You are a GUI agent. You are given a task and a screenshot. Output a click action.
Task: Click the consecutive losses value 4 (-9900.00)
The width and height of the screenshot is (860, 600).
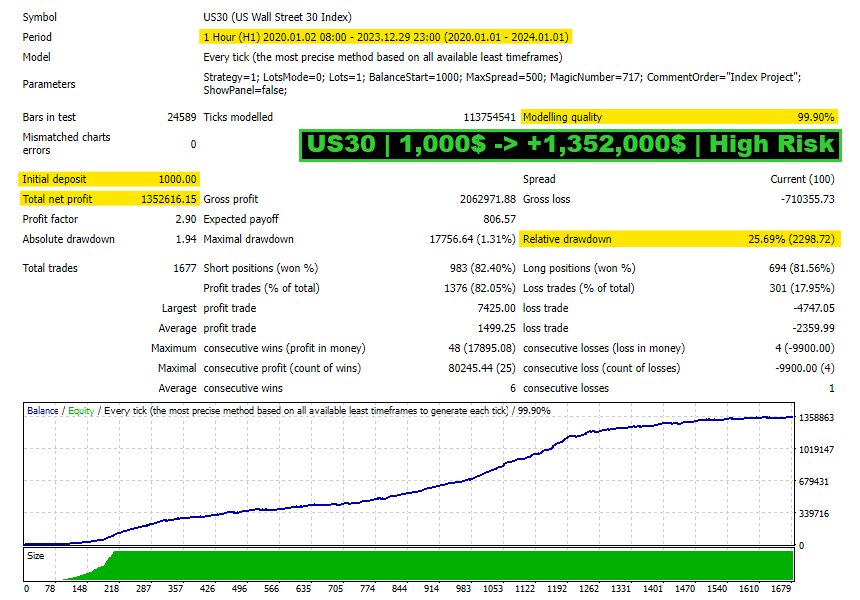[x=805, y=348]
